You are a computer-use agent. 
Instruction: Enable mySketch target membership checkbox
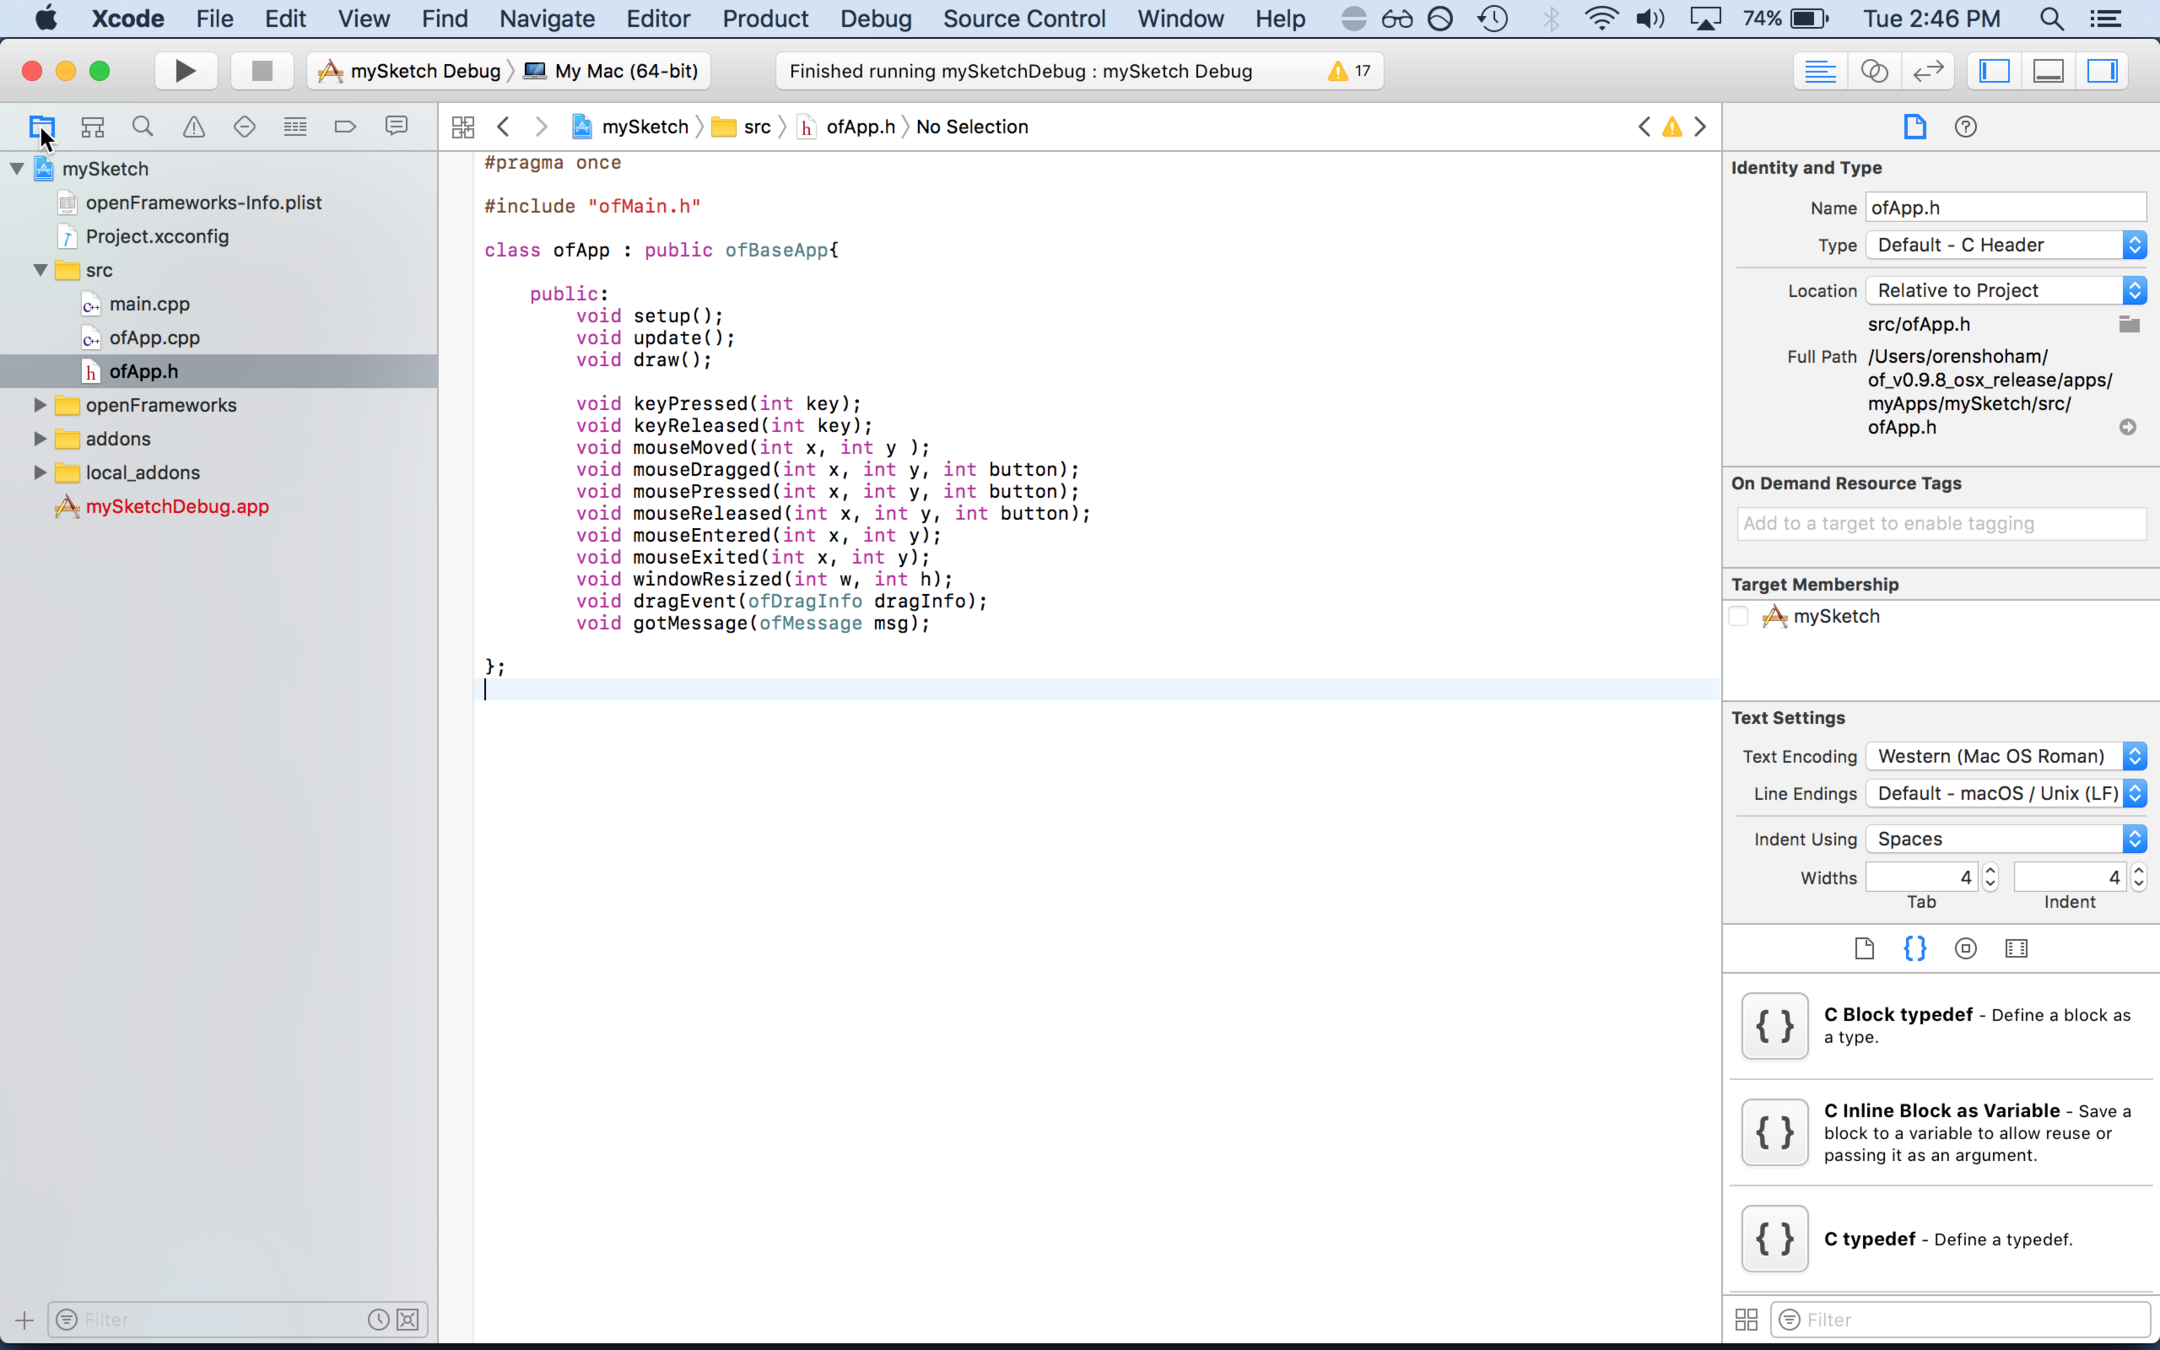coord(1739,617)
